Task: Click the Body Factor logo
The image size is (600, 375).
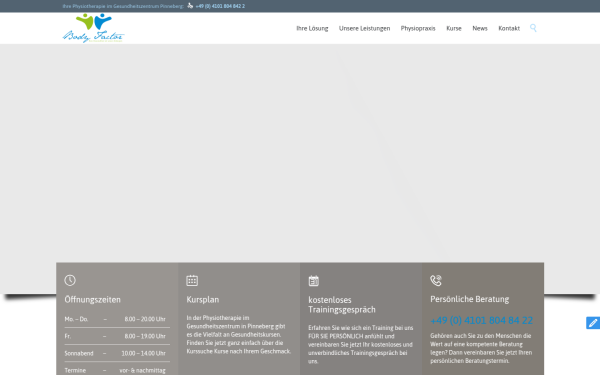Action: 94,28
